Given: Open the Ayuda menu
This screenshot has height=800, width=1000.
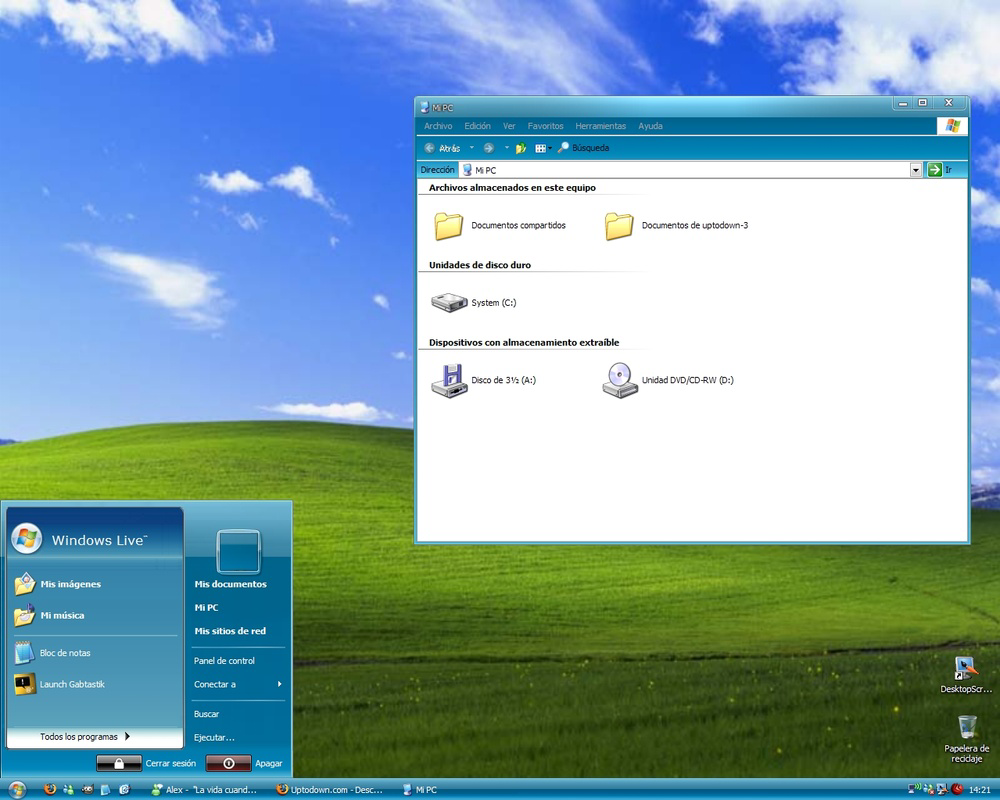Looking at the screenshot, I should tap(651, 126).
